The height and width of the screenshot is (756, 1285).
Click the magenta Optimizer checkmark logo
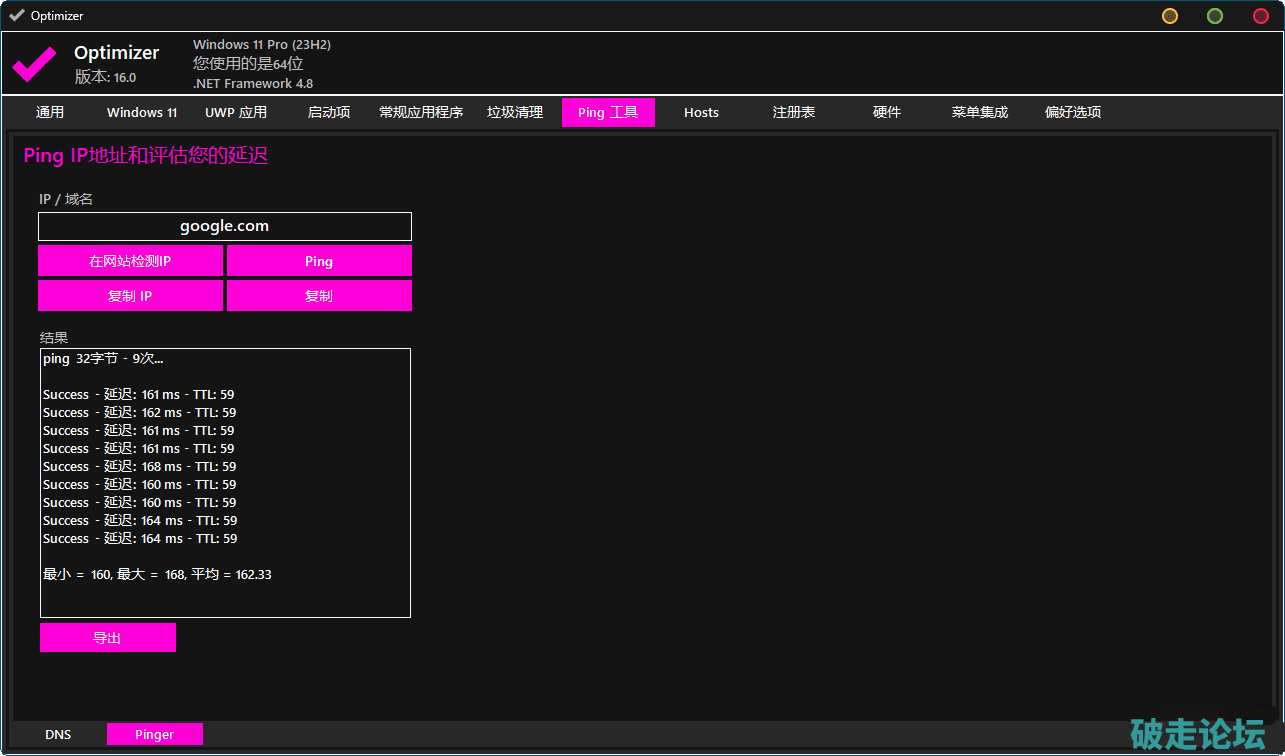point(34,65)
